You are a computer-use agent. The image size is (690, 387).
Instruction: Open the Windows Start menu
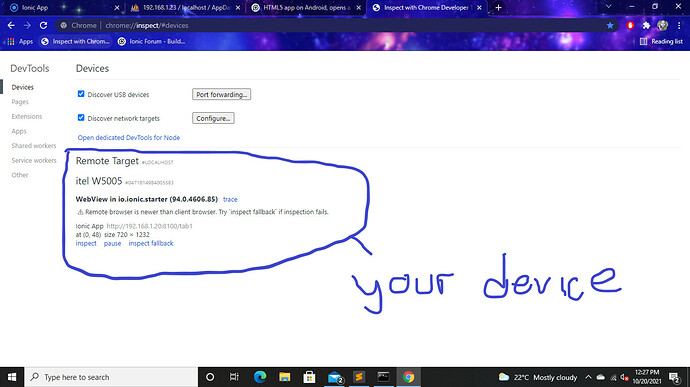tap(12, 377)
